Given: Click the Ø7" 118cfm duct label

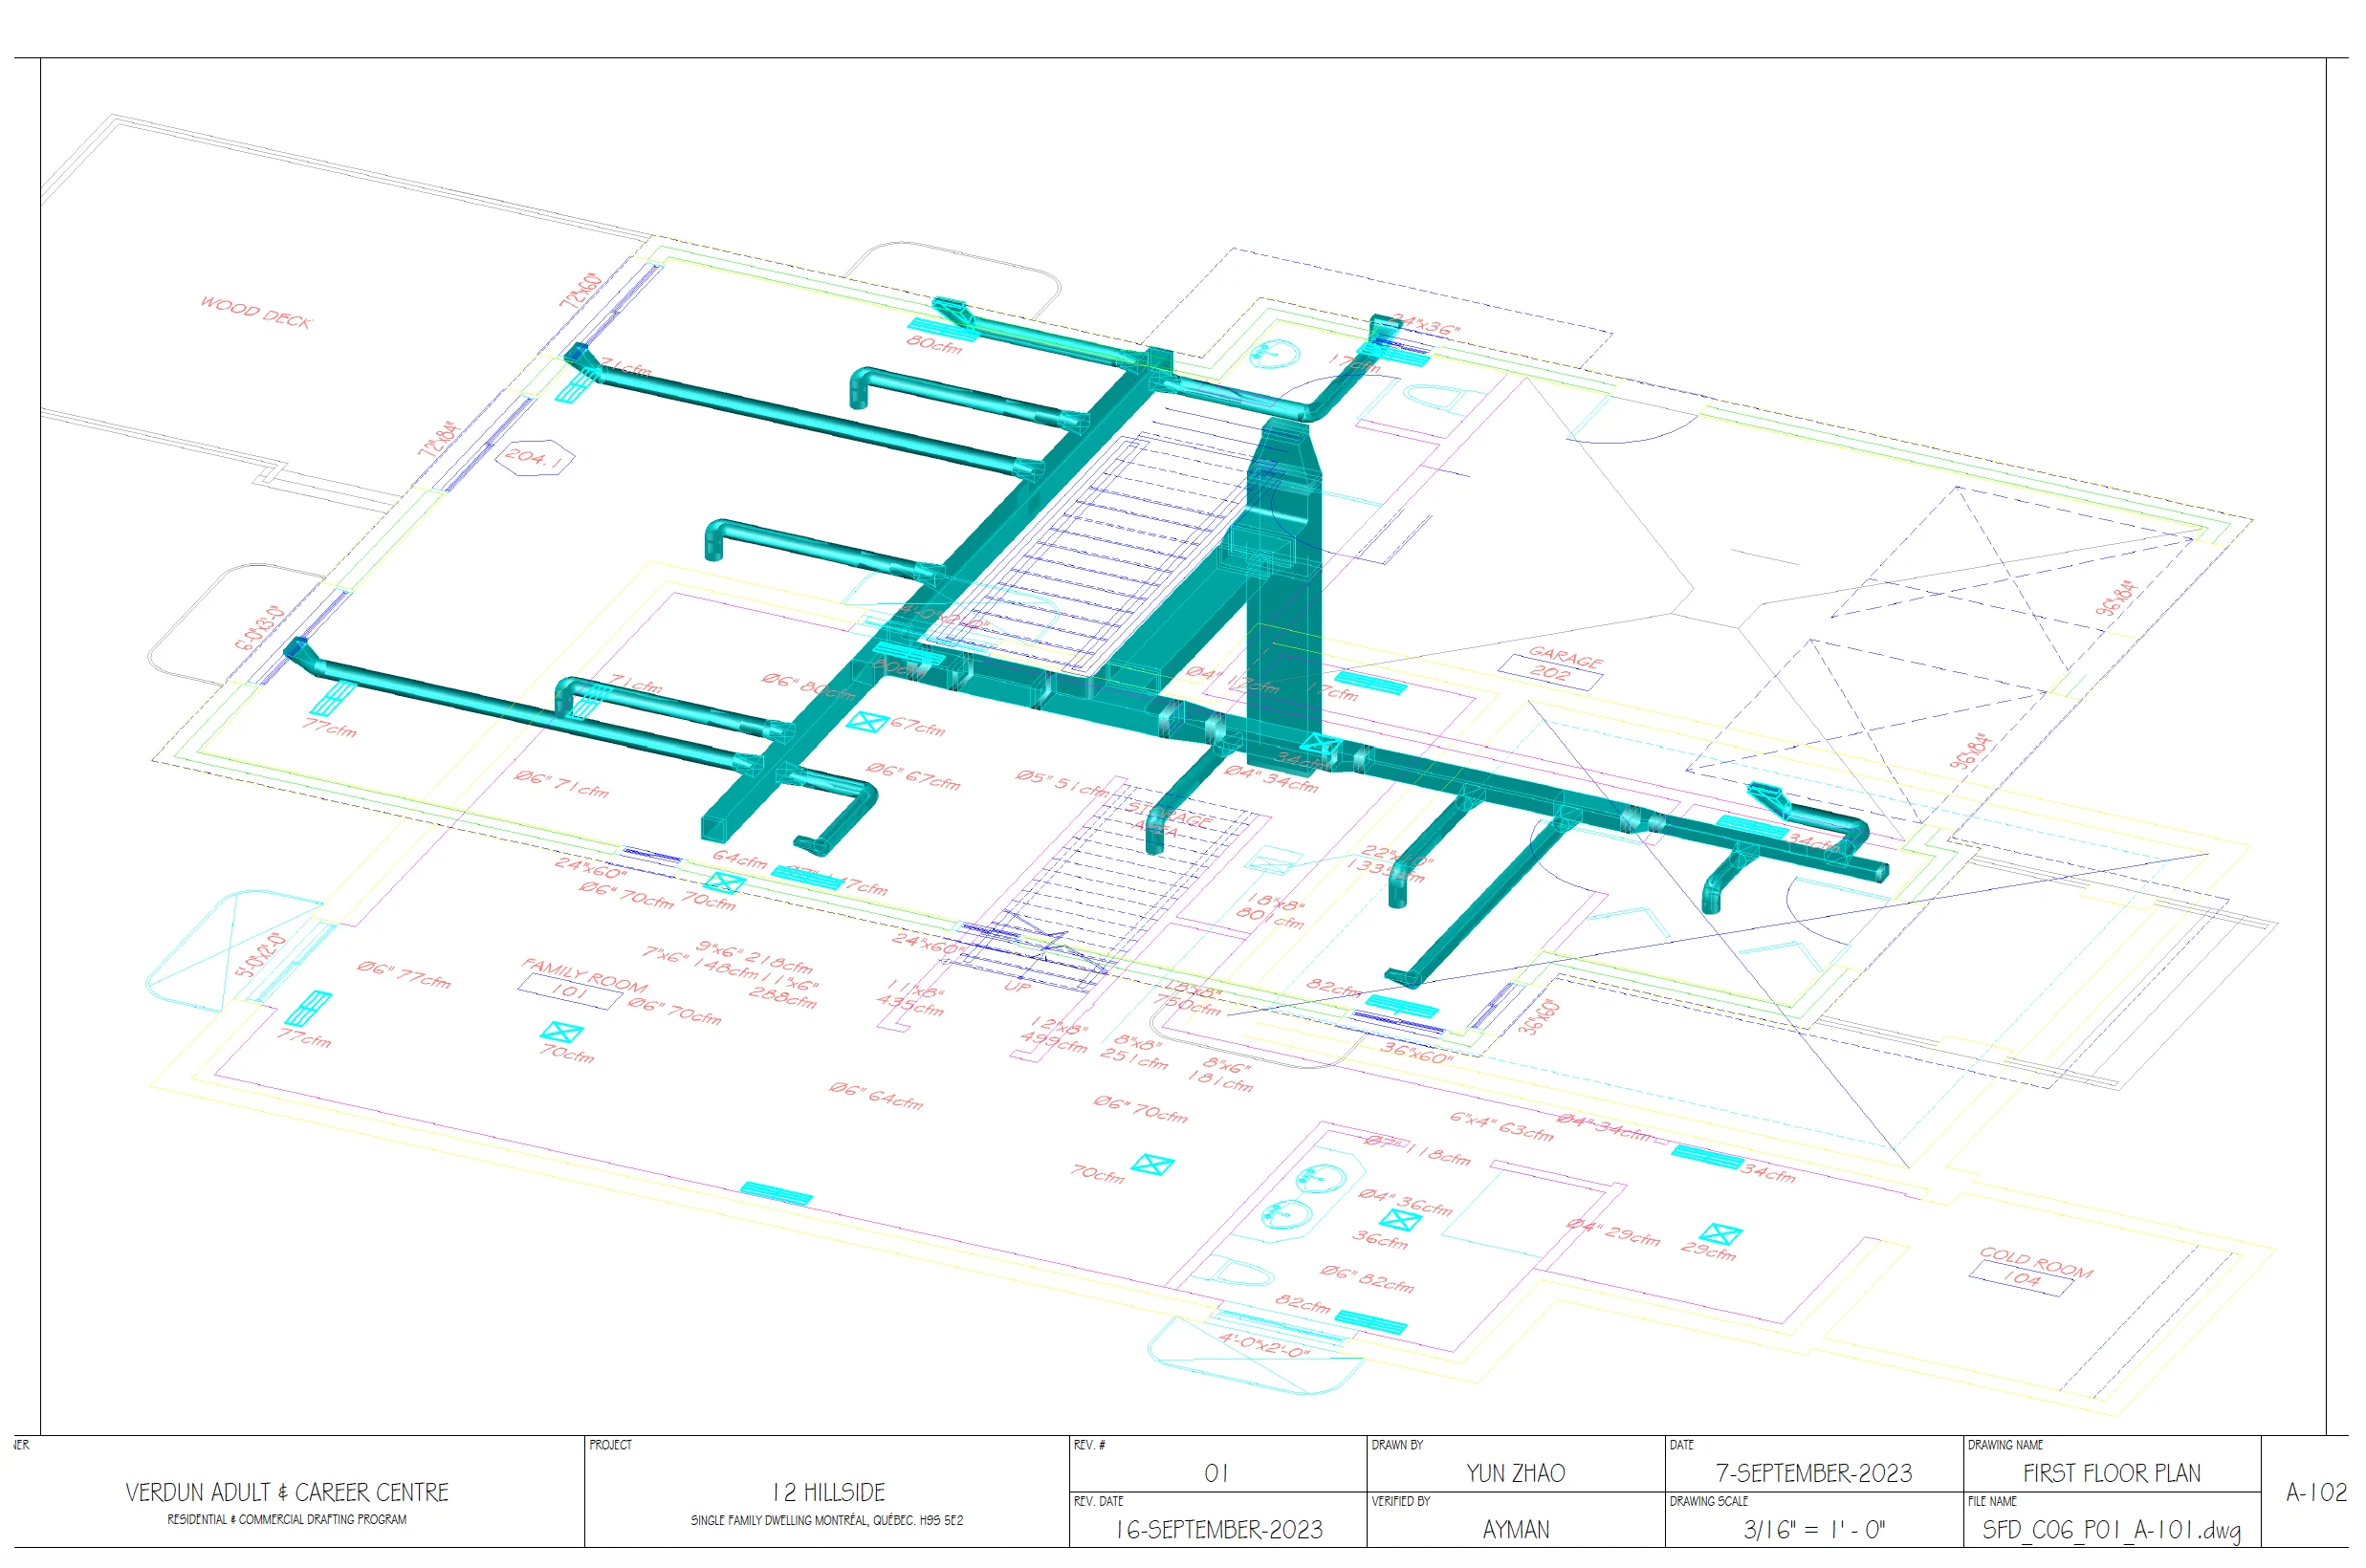Looking at the screenshot, I should coord(1418,1151).
